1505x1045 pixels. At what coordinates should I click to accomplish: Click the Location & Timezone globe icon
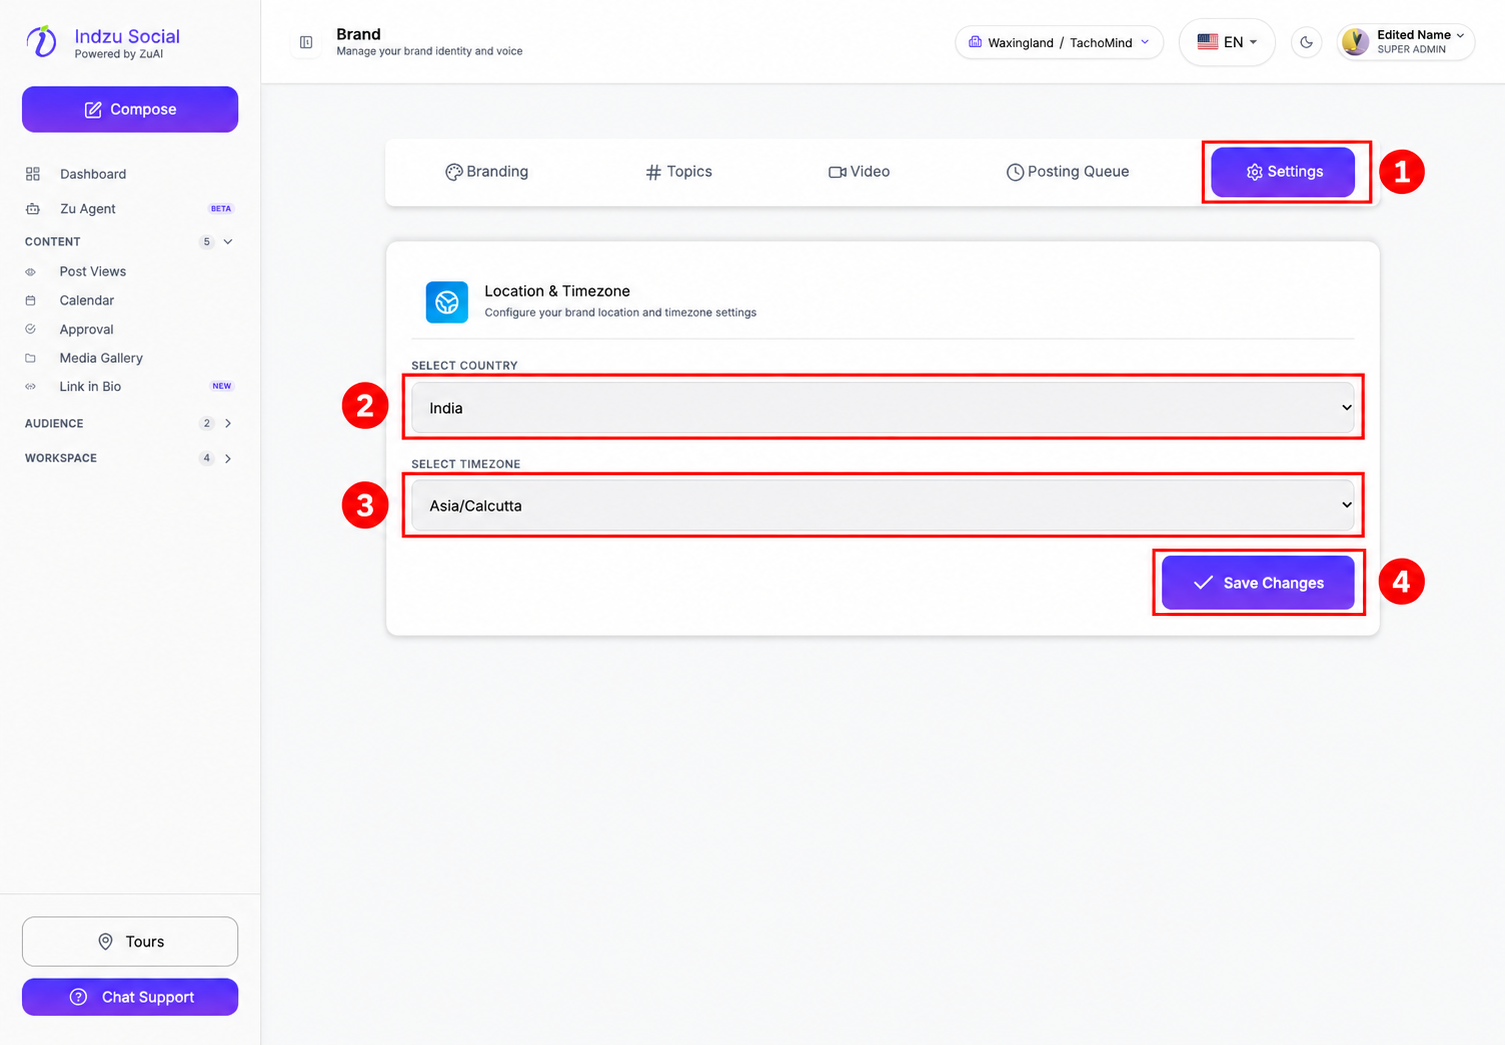coord(447,302)
